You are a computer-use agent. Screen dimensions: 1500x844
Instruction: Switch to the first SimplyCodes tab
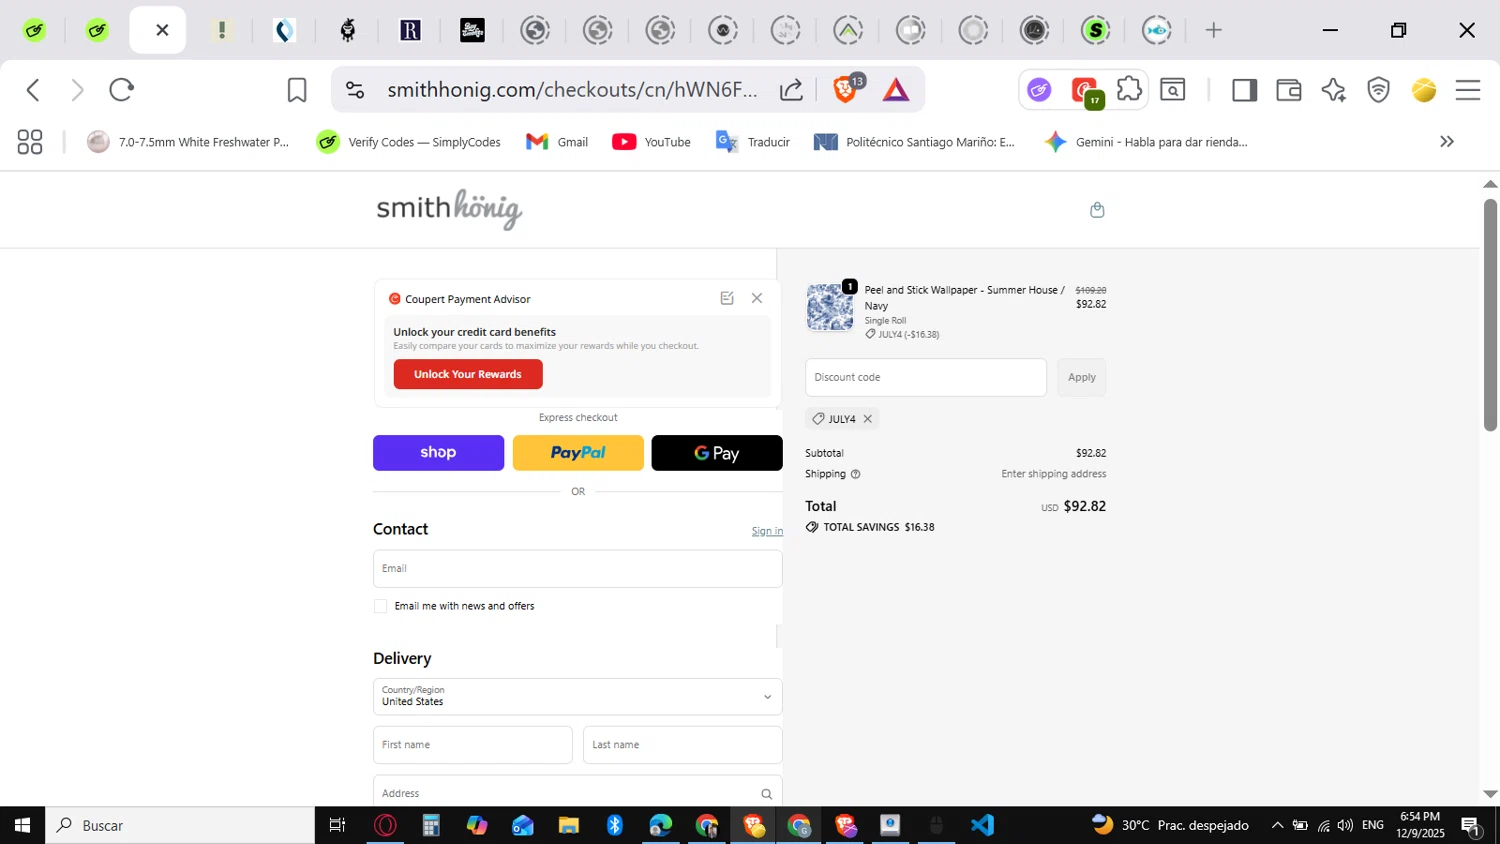(34, 30)
